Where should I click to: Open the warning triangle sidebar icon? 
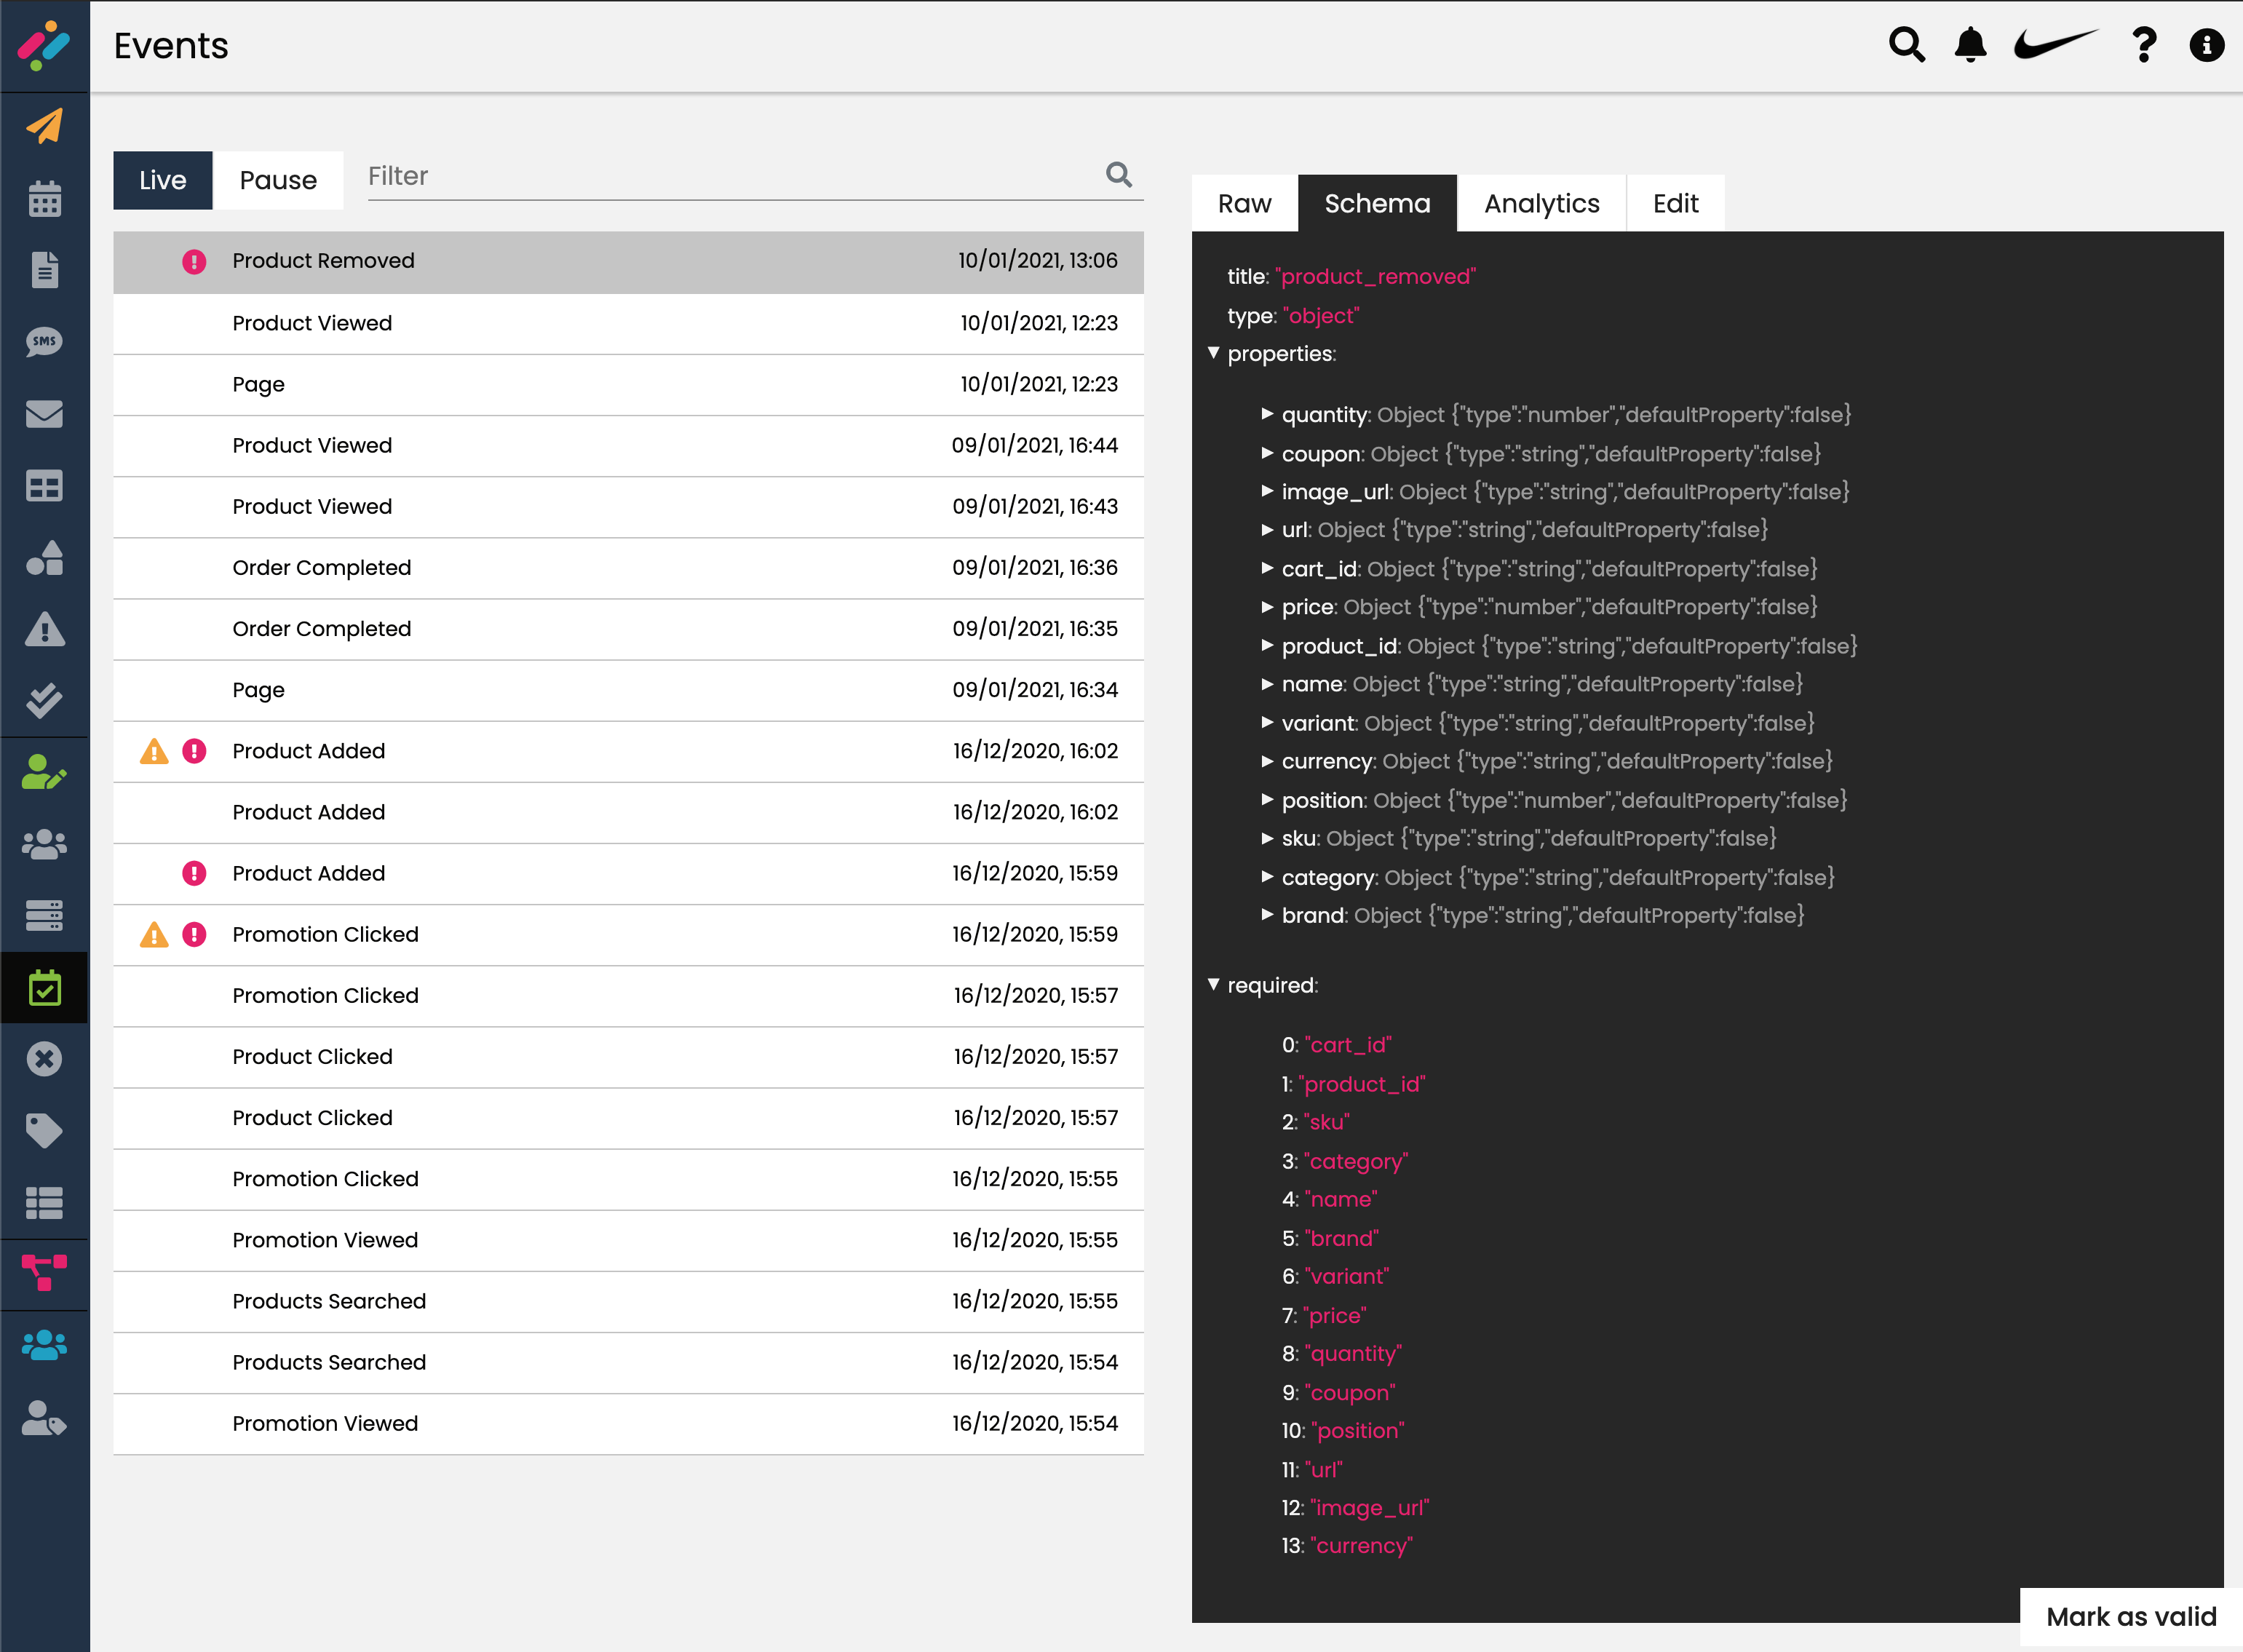pyautogui.click(x=44, y=630)
